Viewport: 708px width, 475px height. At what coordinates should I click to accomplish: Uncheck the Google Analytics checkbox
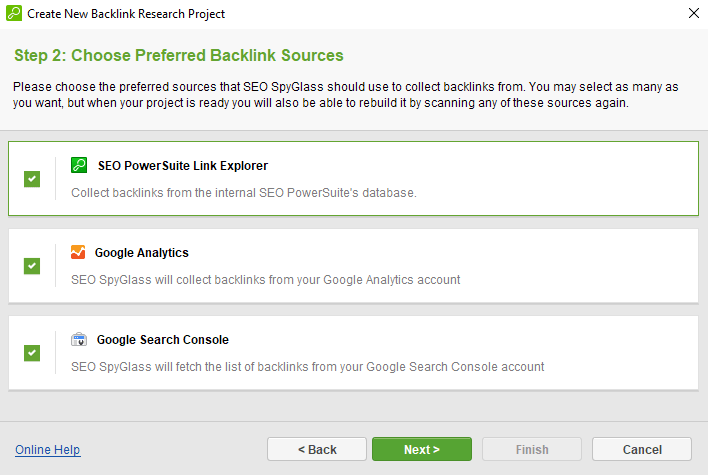(32, 266)
